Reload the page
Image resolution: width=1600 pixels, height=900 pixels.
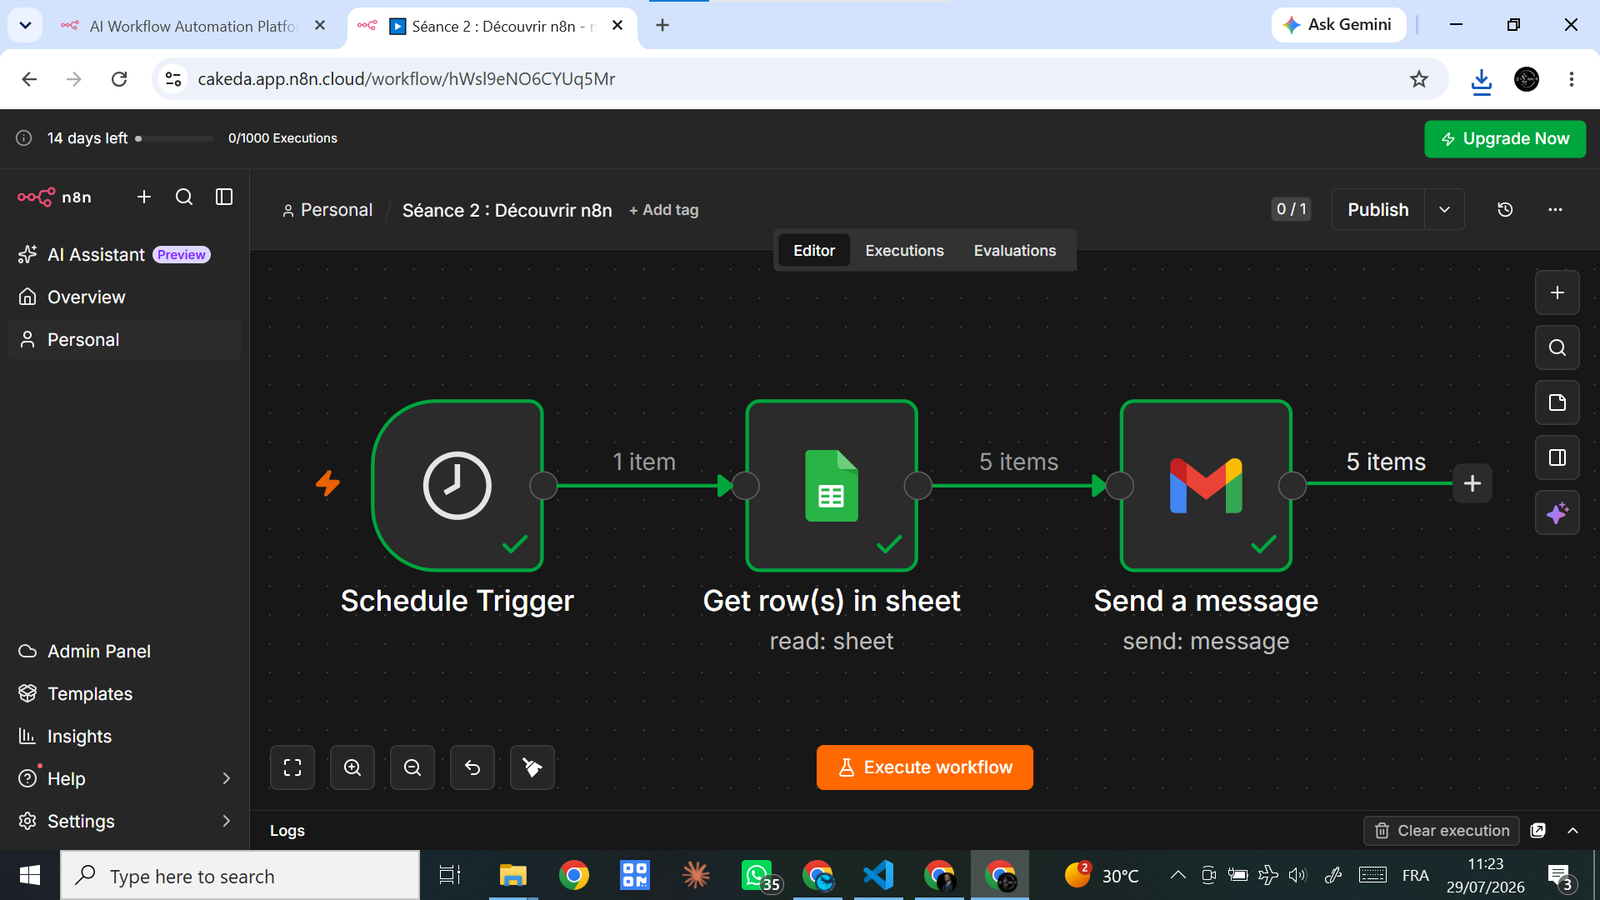click(119, 79)
